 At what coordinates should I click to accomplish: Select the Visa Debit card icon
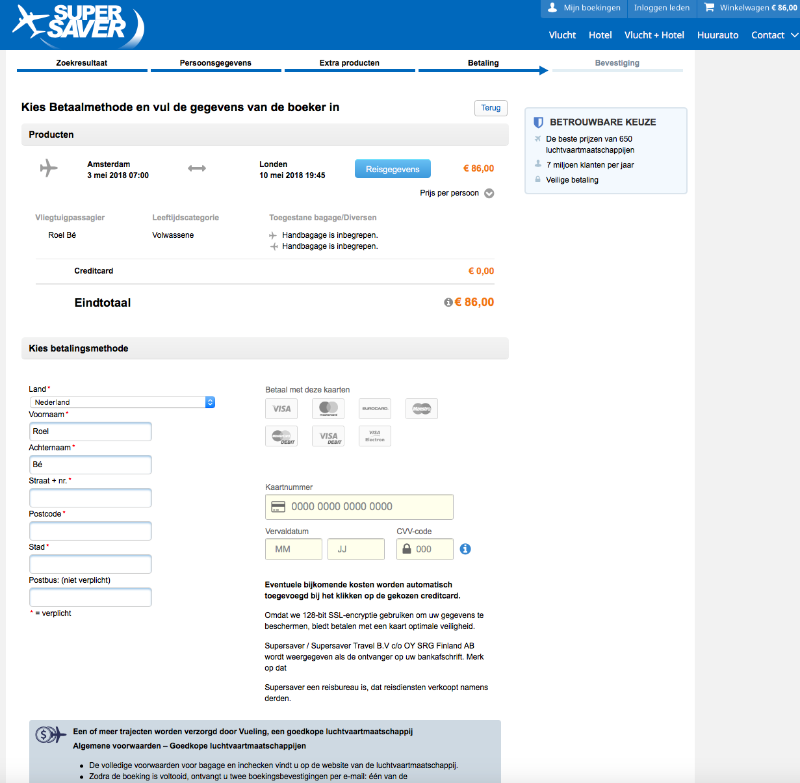click(327, 436)
